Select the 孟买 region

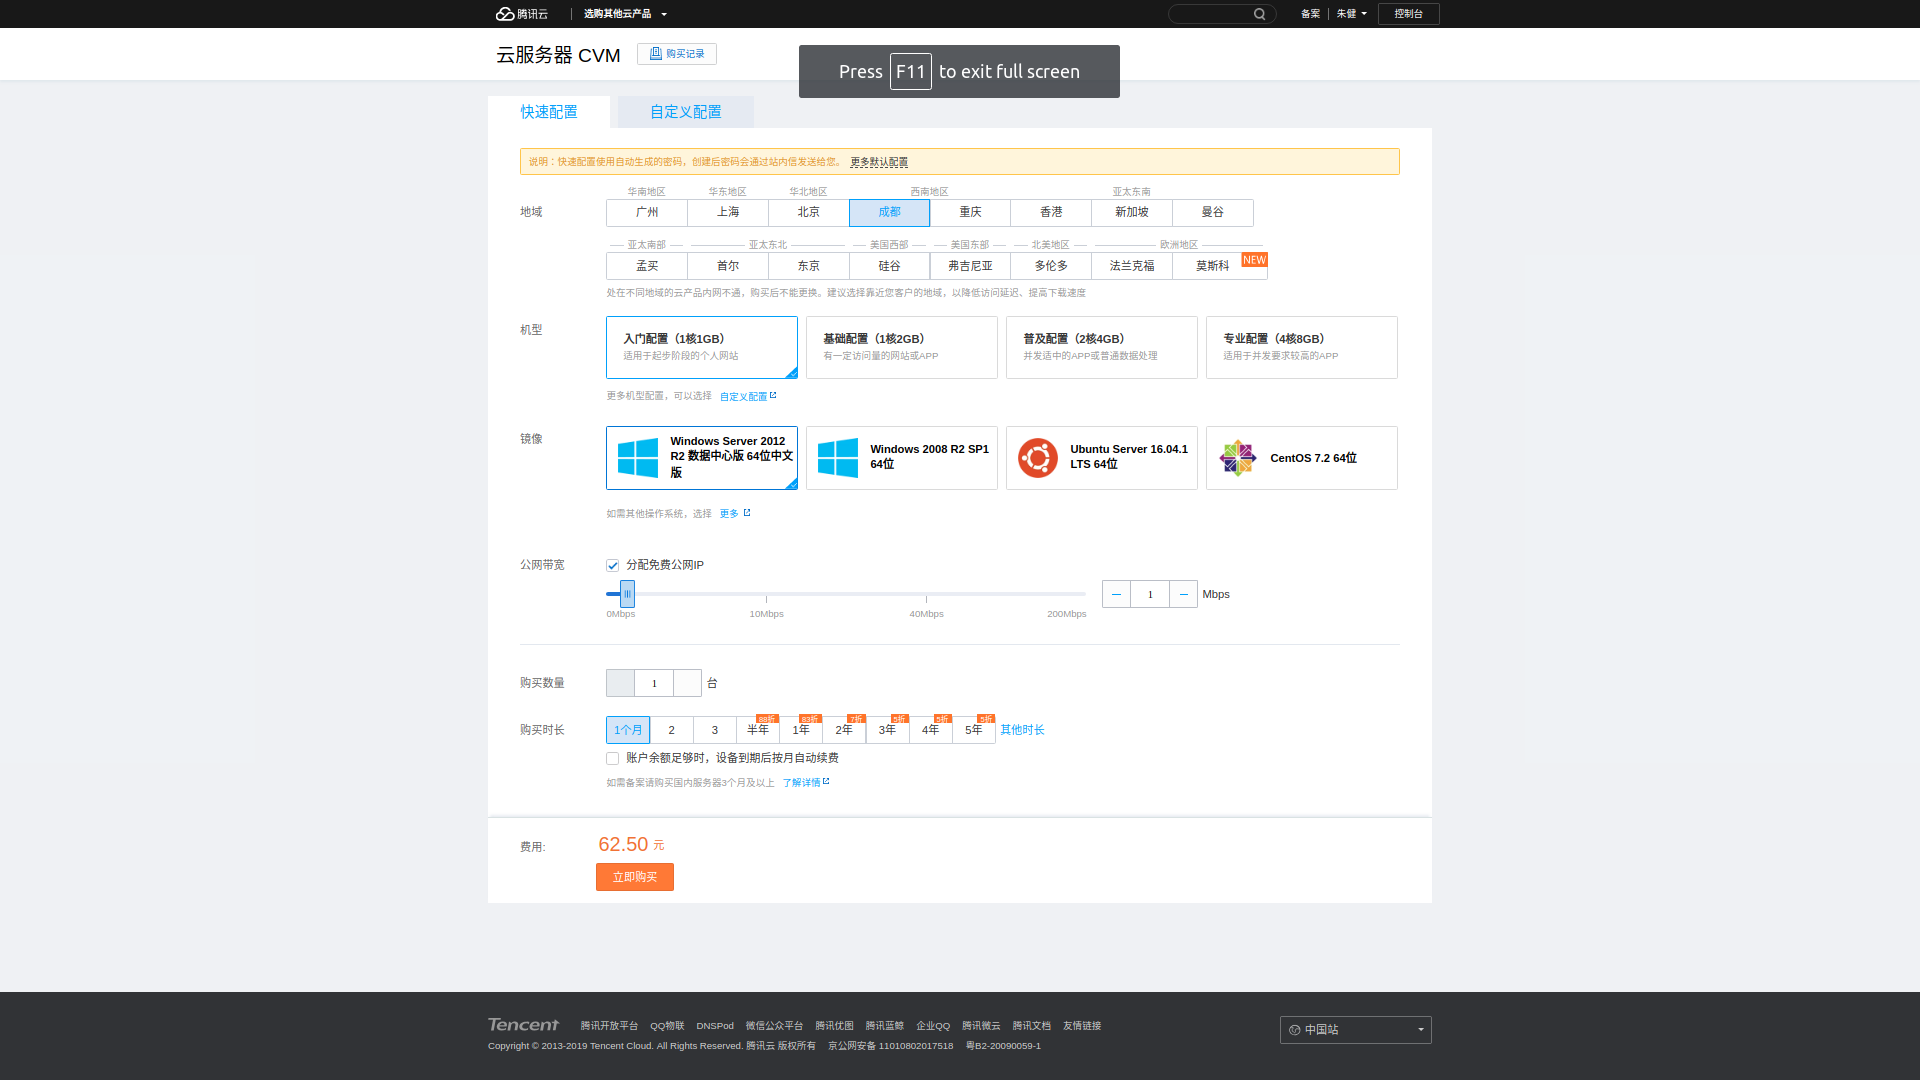[x=647, y=266]
